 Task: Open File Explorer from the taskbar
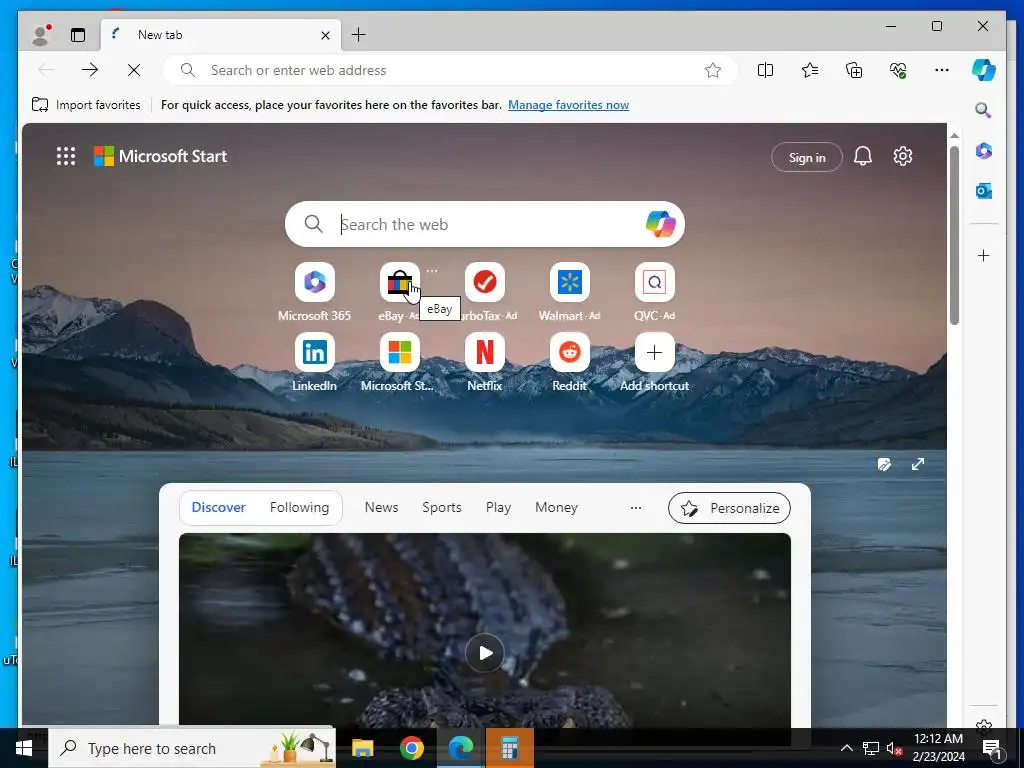pyautogui.click(x=362, y=748)
